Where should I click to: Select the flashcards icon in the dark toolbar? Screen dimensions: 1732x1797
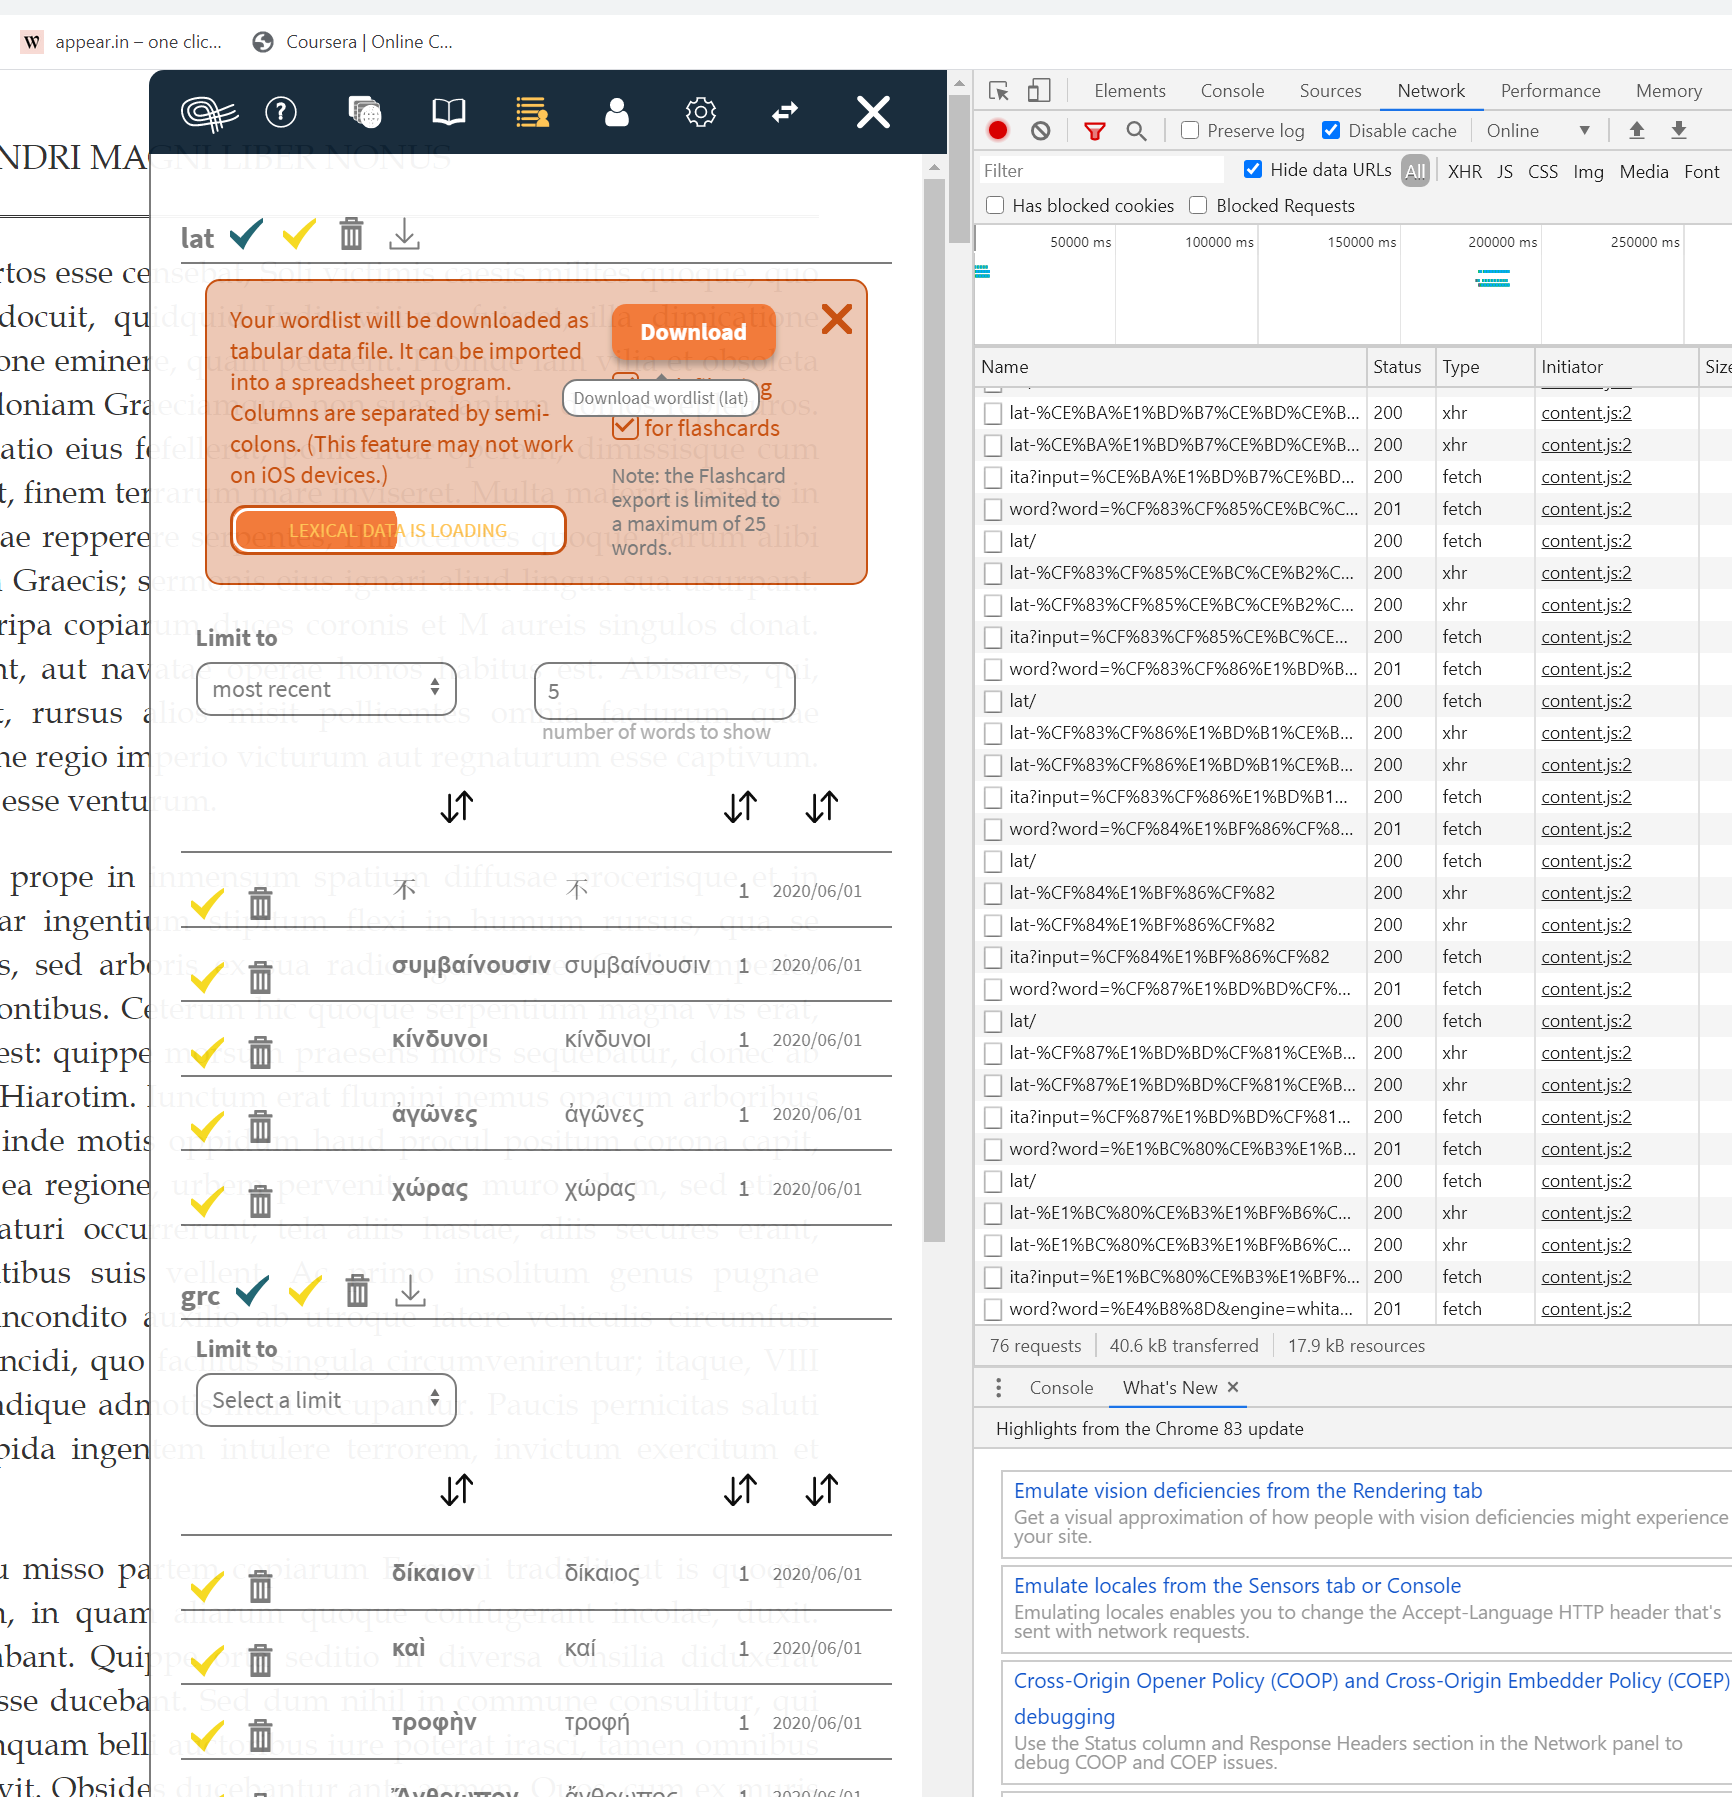(365, 112)
